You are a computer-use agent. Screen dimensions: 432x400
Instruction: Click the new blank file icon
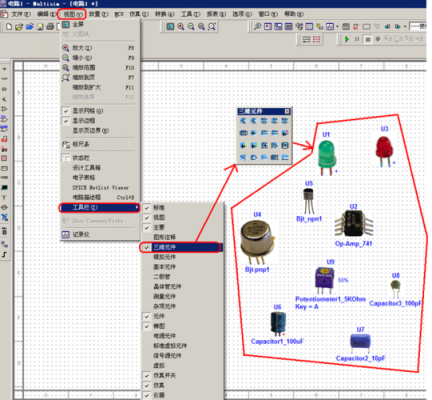9,26
